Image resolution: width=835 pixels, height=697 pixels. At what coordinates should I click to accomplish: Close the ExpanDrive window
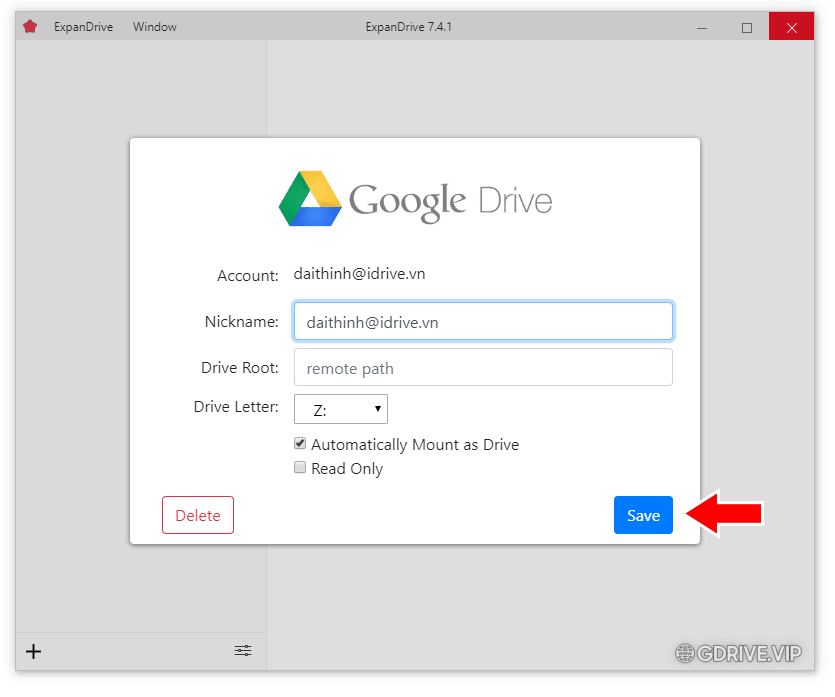click(x=791, y=27)
